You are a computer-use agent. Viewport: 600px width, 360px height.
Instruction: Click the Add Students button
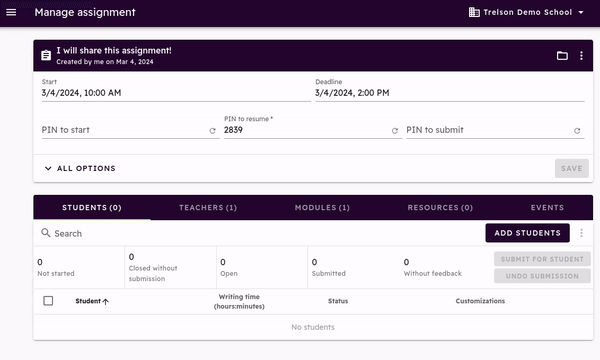[527, 233]
